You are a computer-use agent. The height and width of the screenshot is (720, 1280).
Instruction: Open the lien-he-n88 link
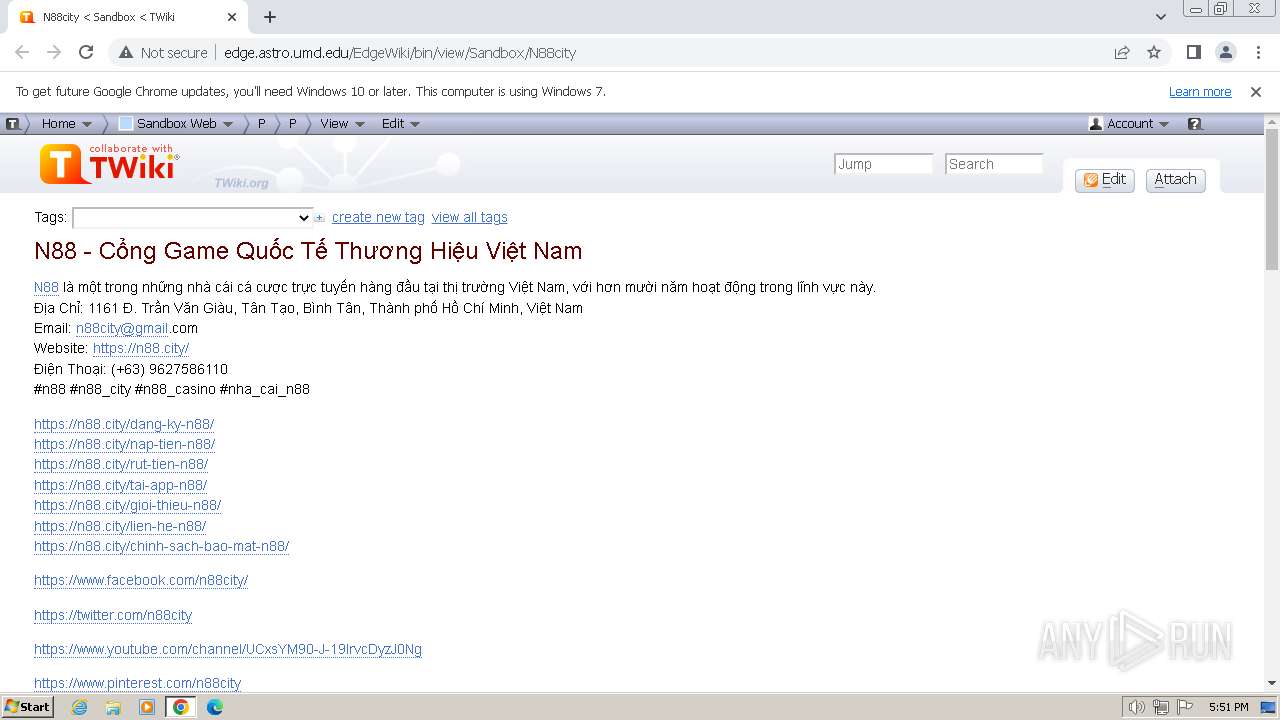[120, 526]
